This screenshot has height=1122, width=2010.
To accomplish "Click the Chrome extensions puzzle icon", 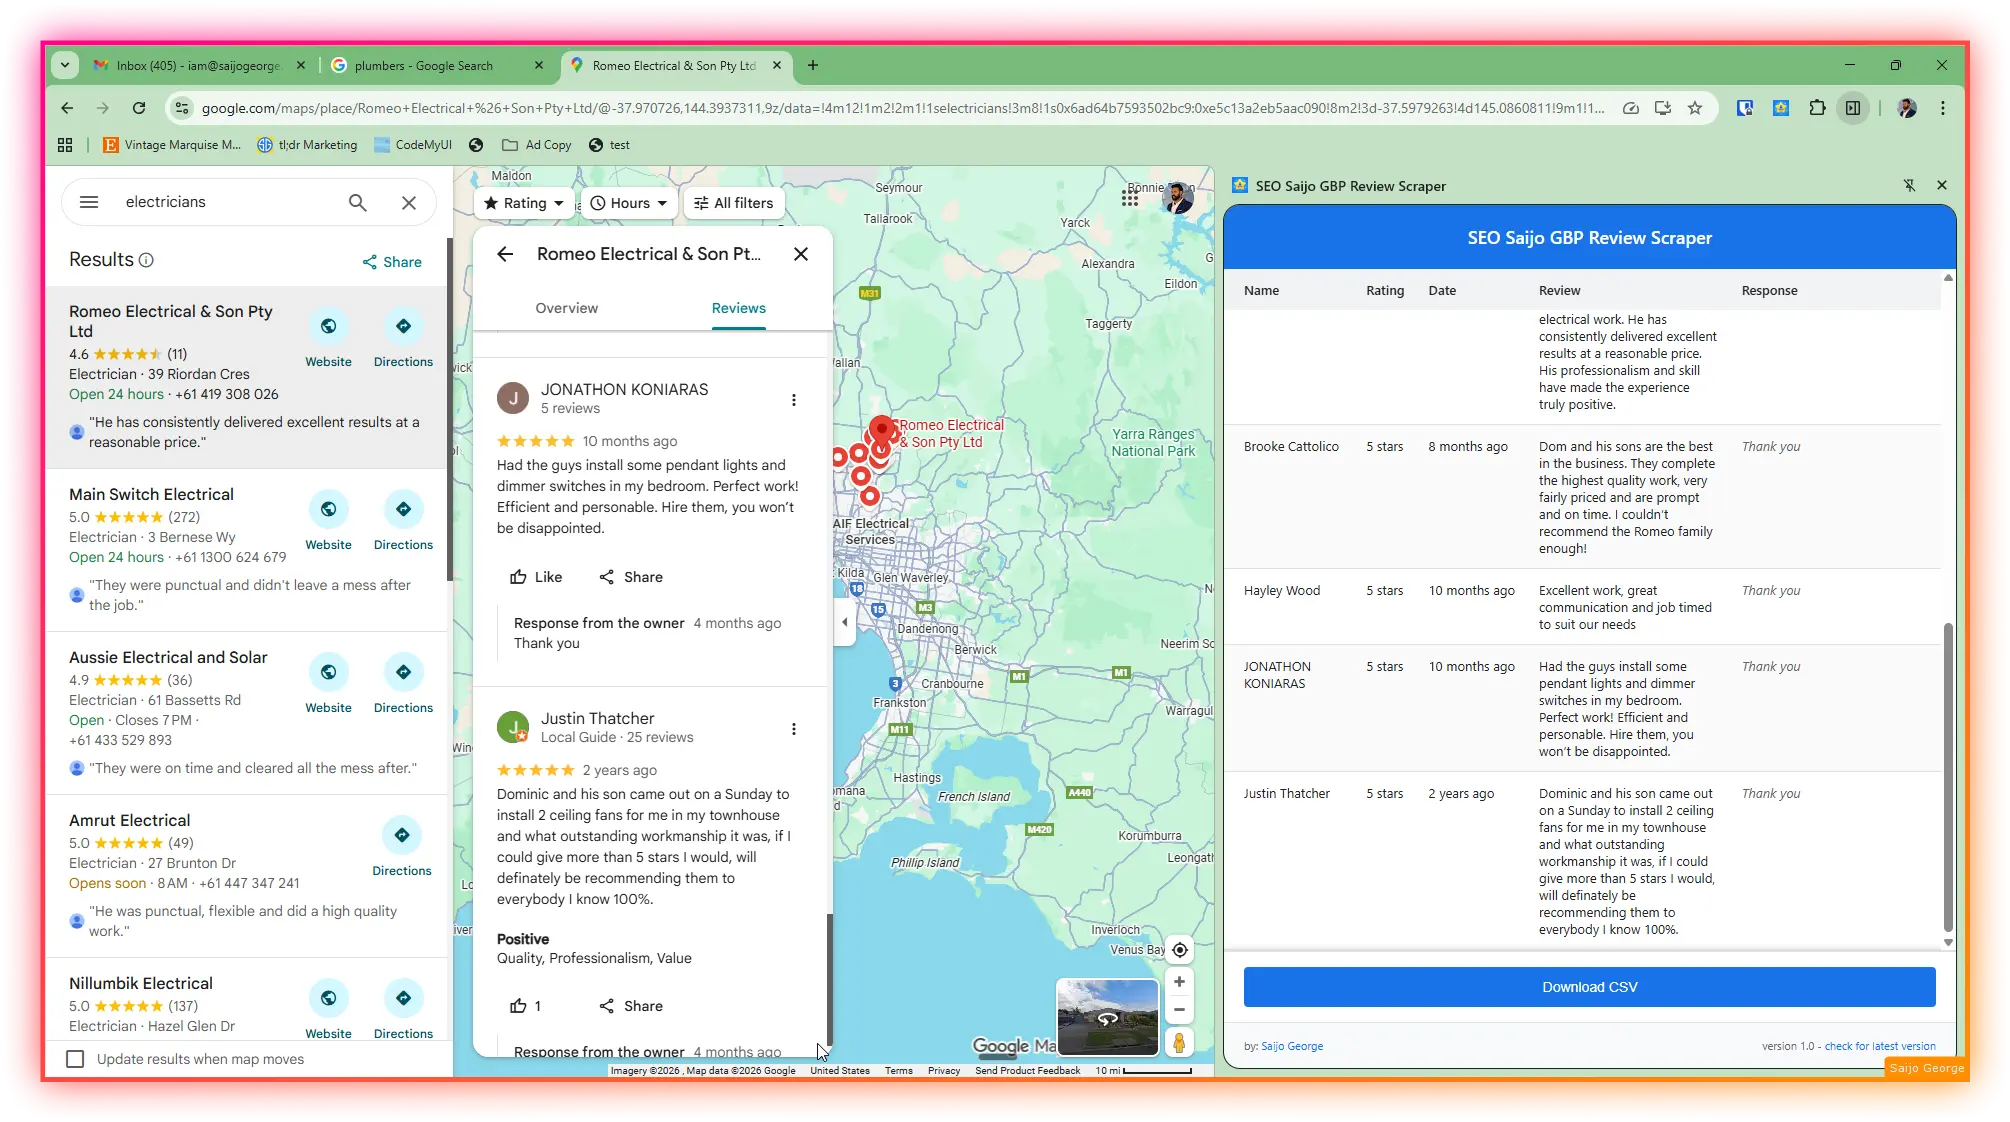I will 1818,107.
